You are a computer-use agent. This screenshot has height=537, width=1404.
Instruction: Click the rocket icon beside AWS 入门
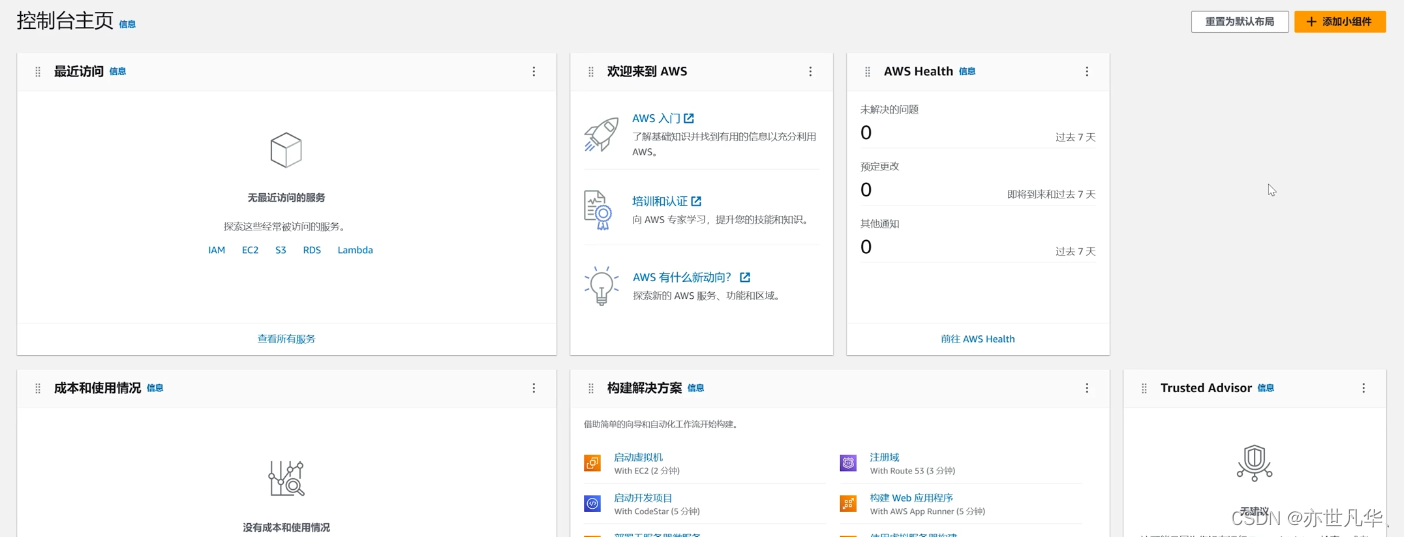pos(601,134)
